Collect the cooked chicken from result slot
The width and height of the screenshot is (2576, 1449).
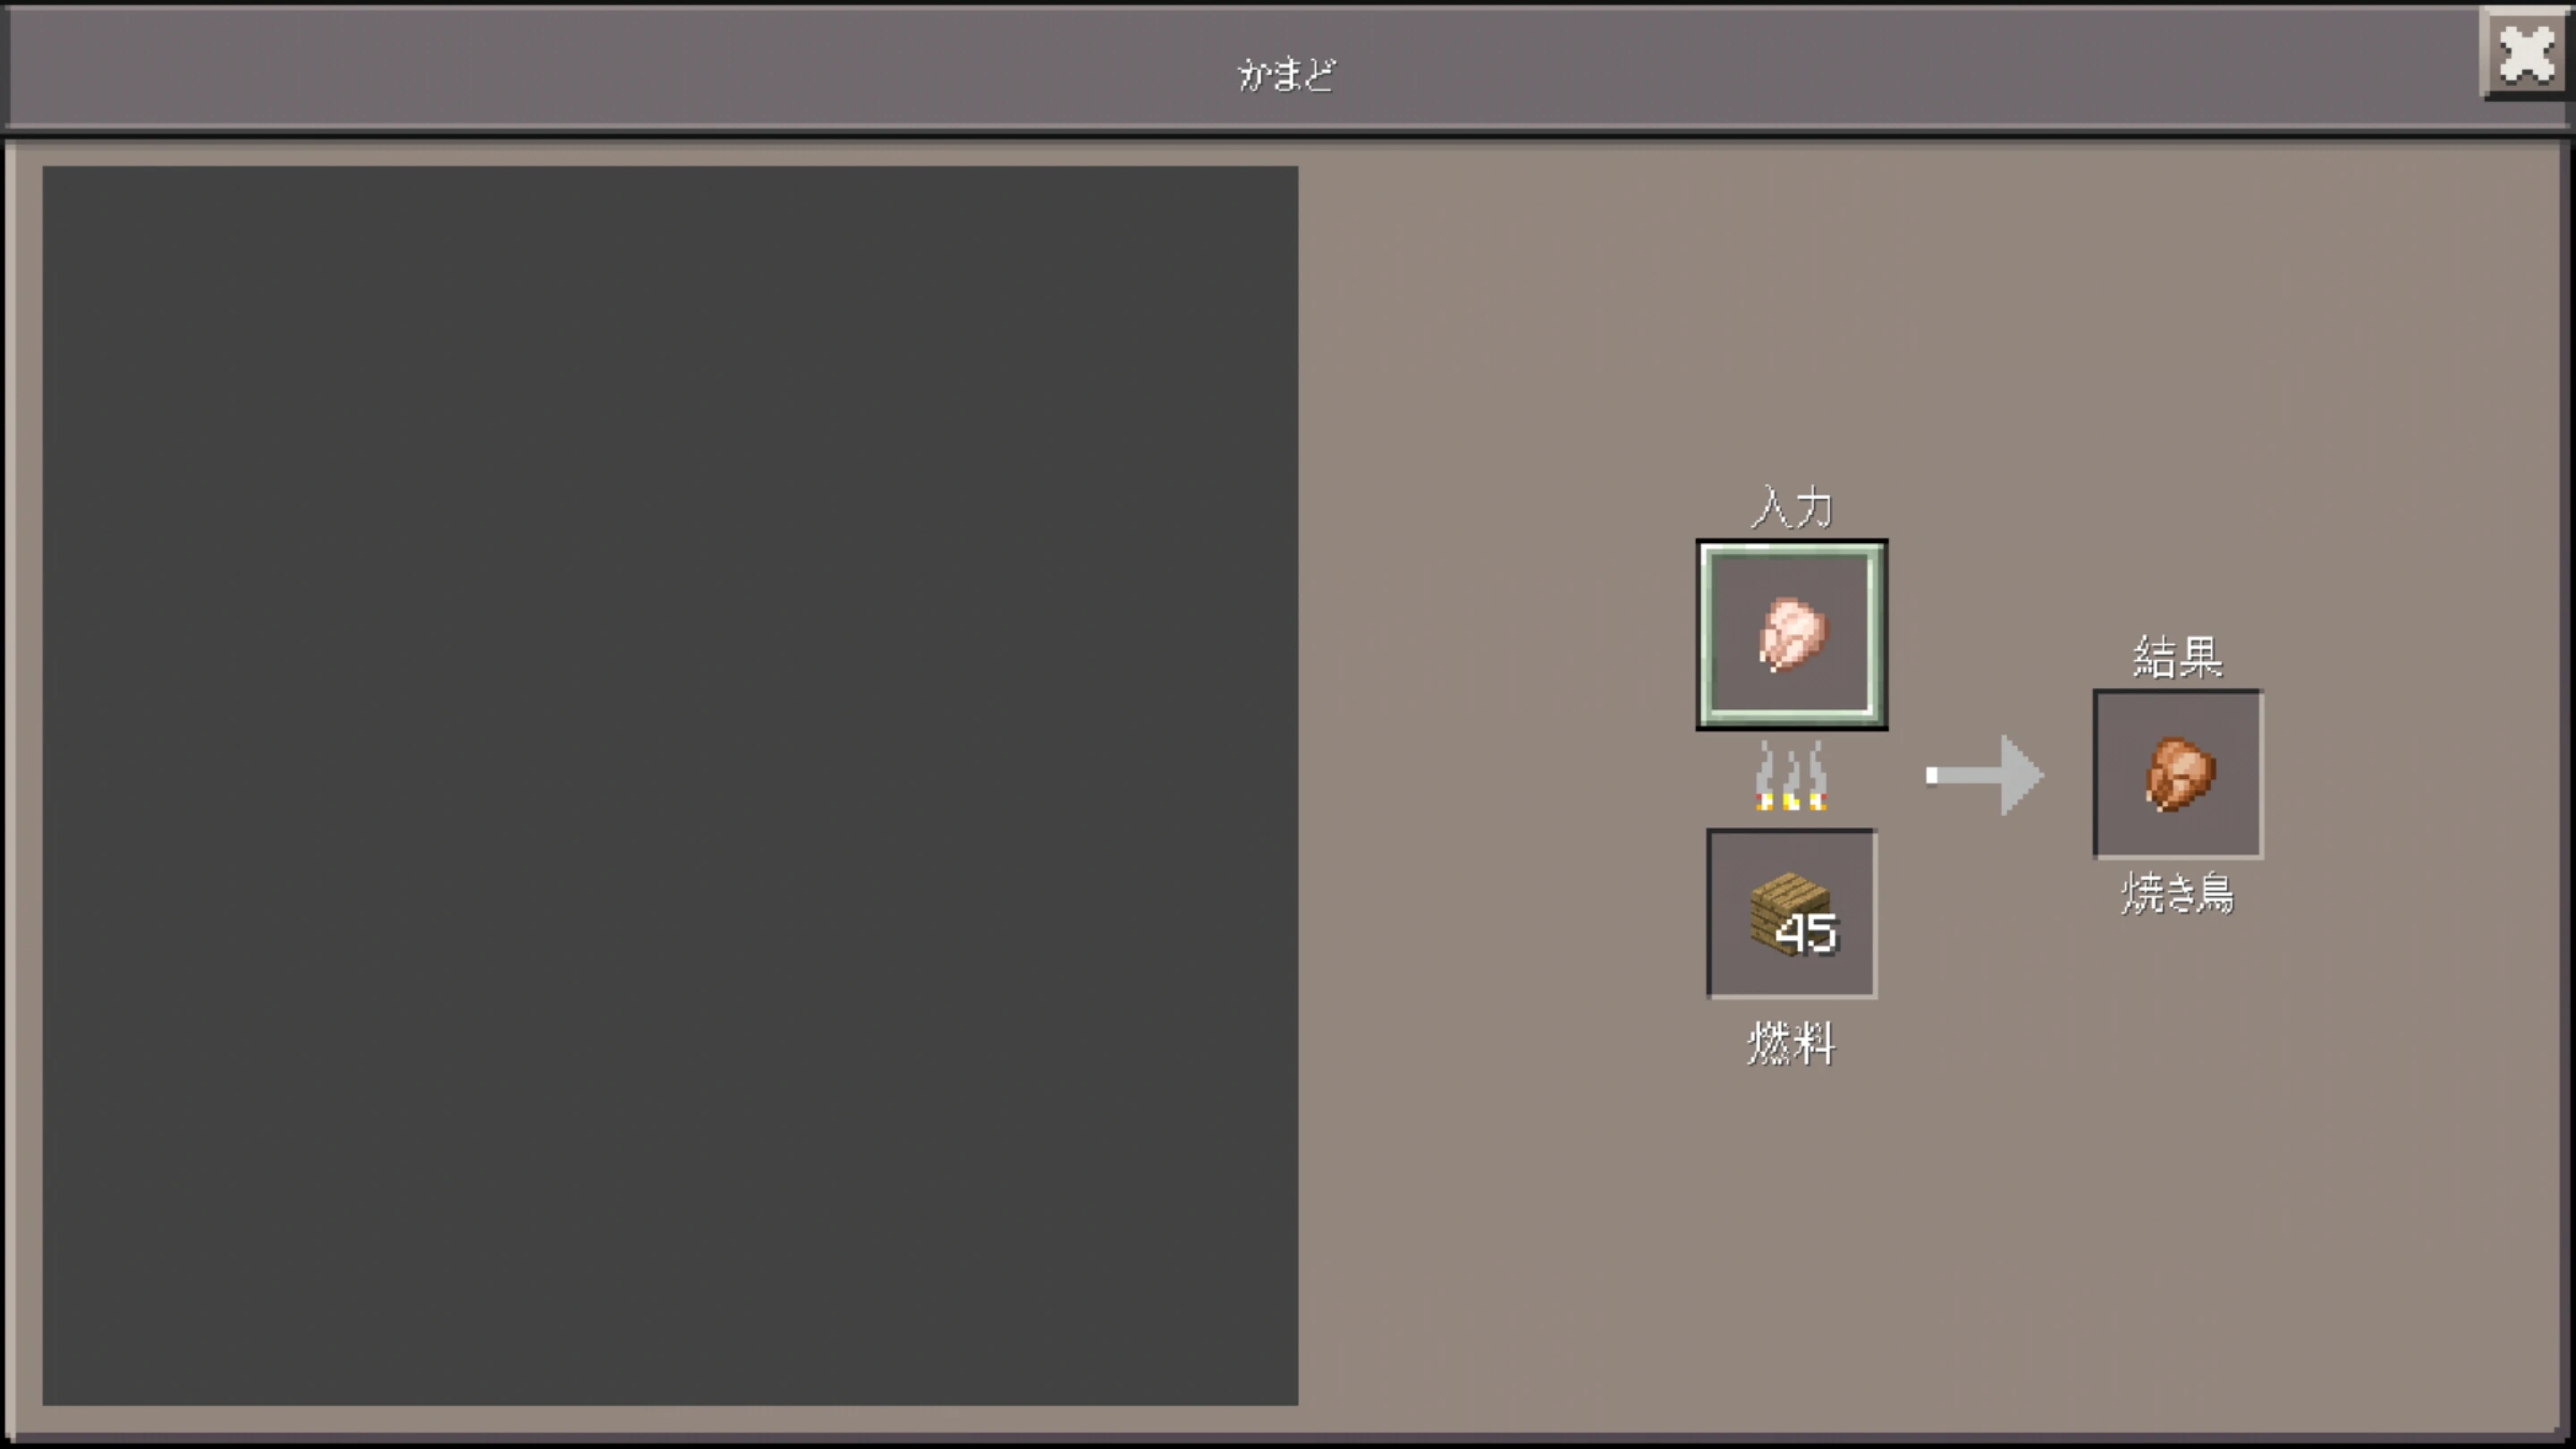2178,774
